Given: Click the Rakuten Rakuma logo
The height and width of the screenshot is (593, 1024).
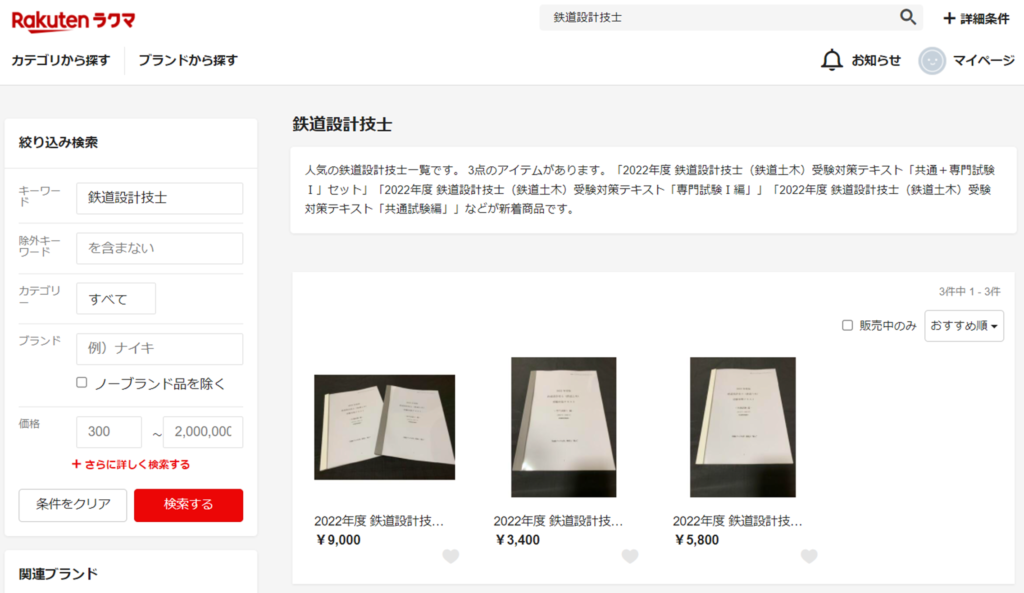Looking at the screenshot, I should 73,21.
